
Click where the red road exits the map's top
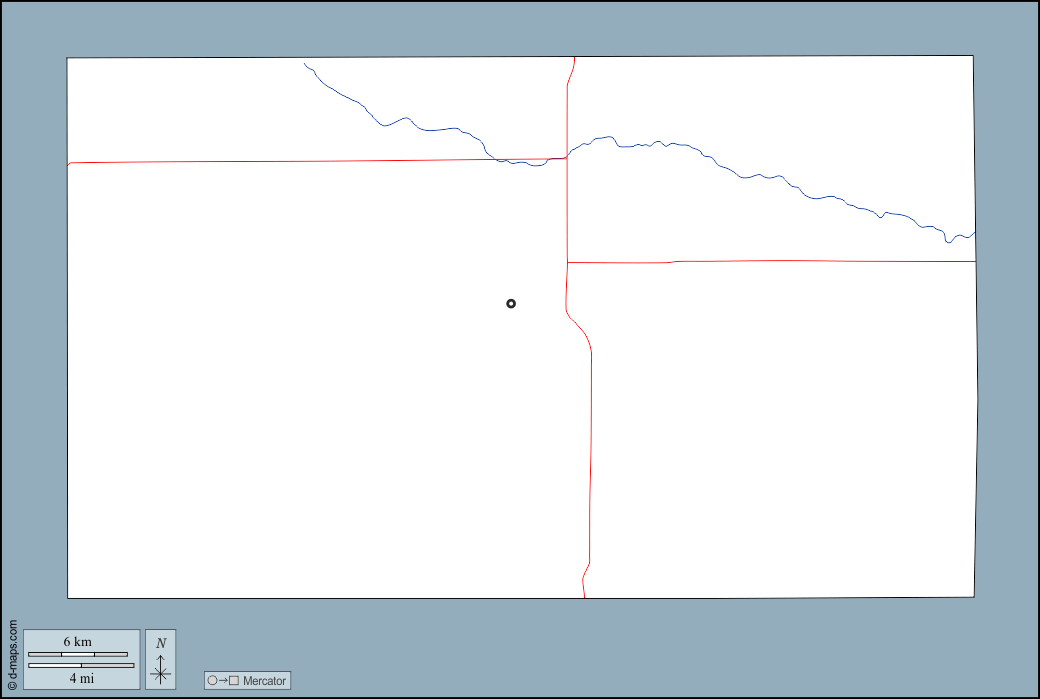[x=574, y=58]
